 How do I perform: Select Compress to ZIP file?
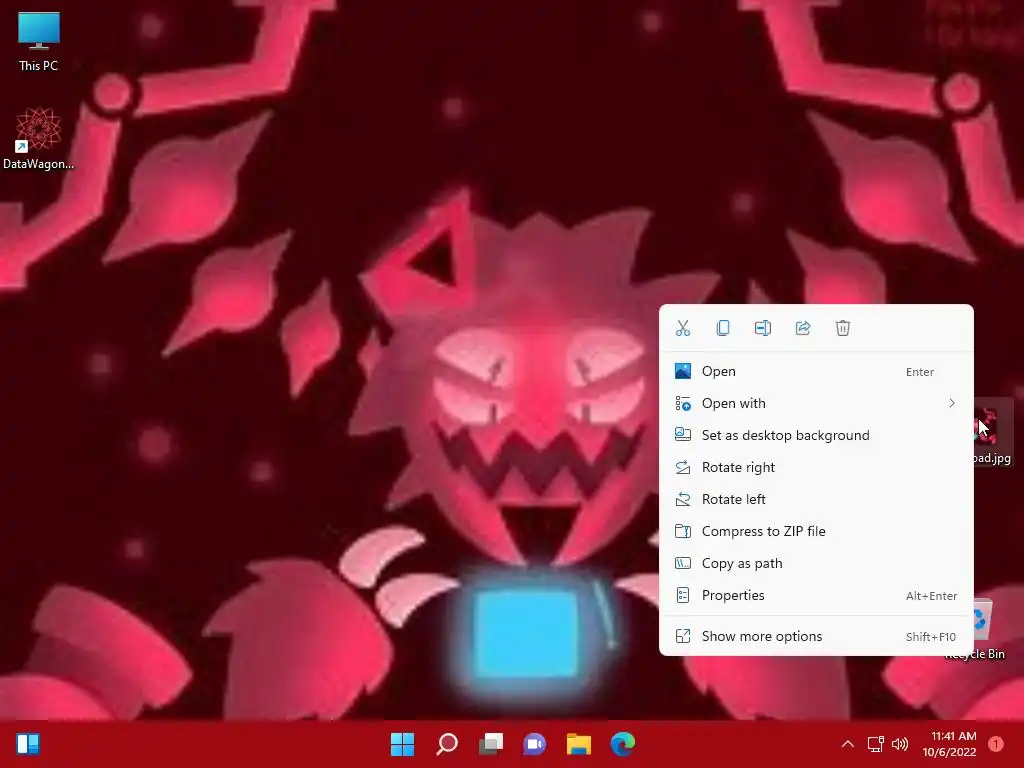pos(816,531)
